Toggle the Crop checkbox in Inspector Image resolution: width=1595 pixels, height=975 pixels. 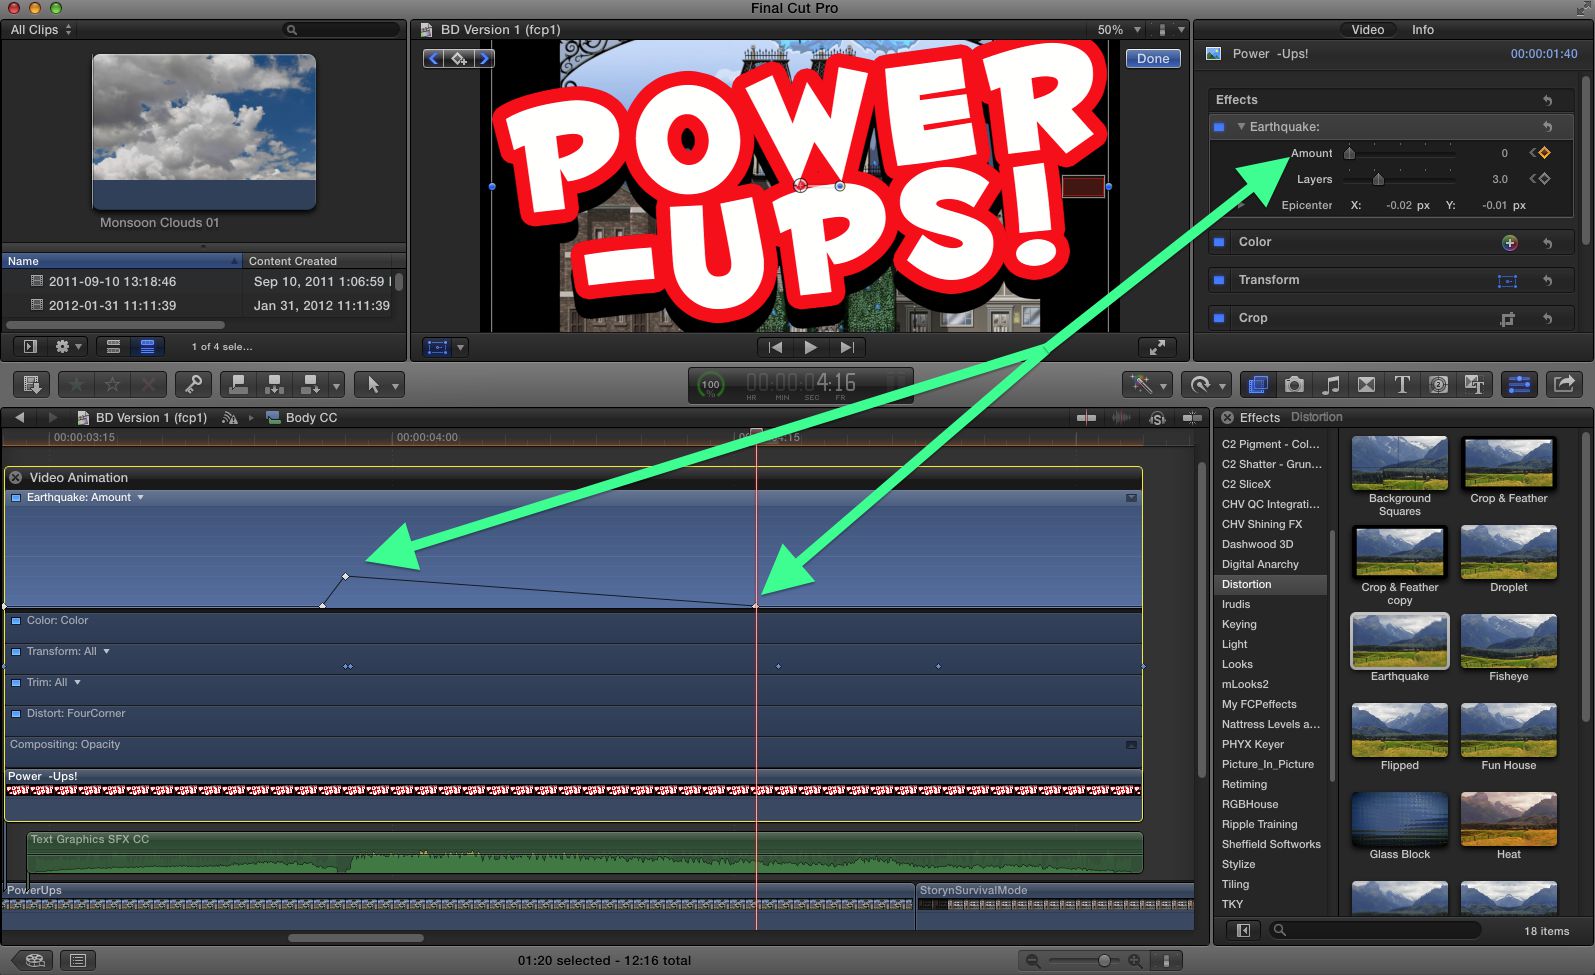(x=1219, y=318)
